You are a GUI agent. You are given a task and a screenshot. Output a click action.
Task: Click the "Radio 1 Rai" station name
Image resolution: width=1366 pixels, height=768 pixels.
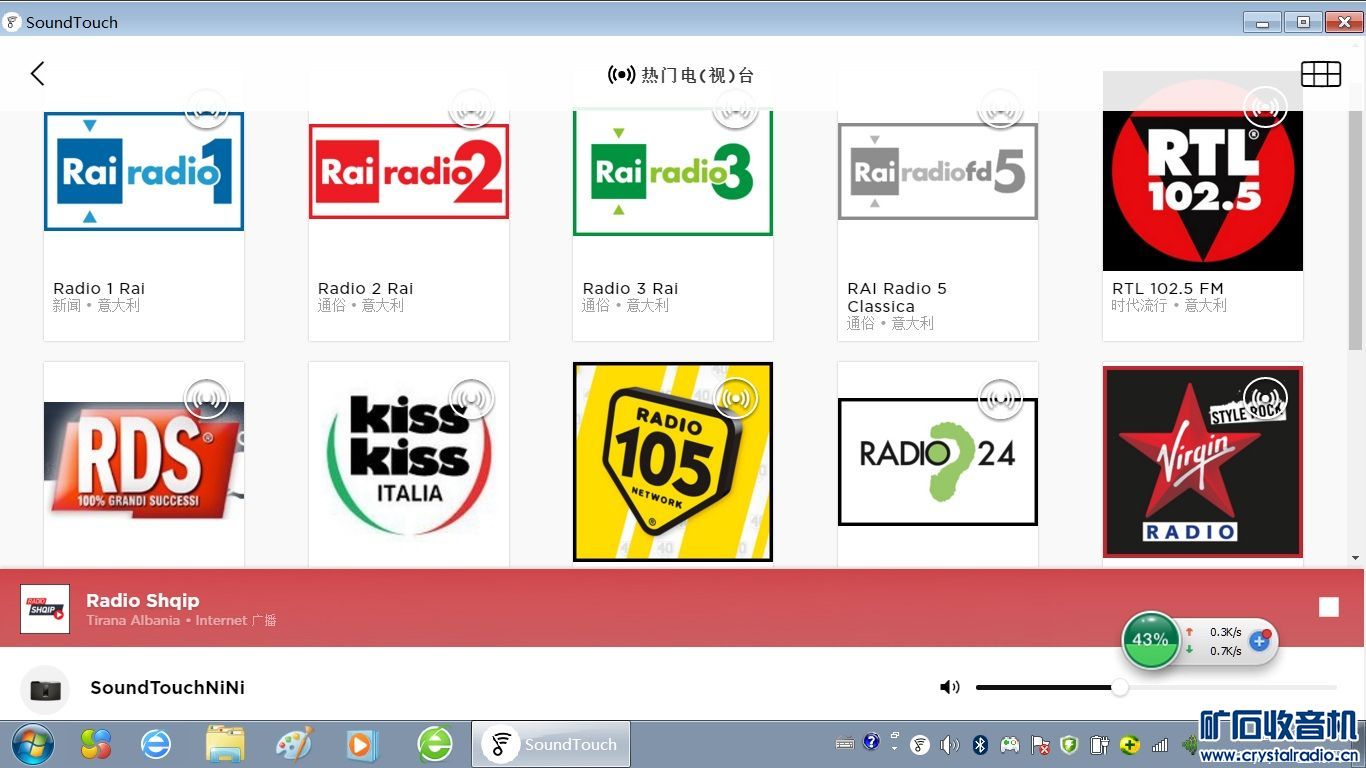pyautogui.click(x=99, y=288)
